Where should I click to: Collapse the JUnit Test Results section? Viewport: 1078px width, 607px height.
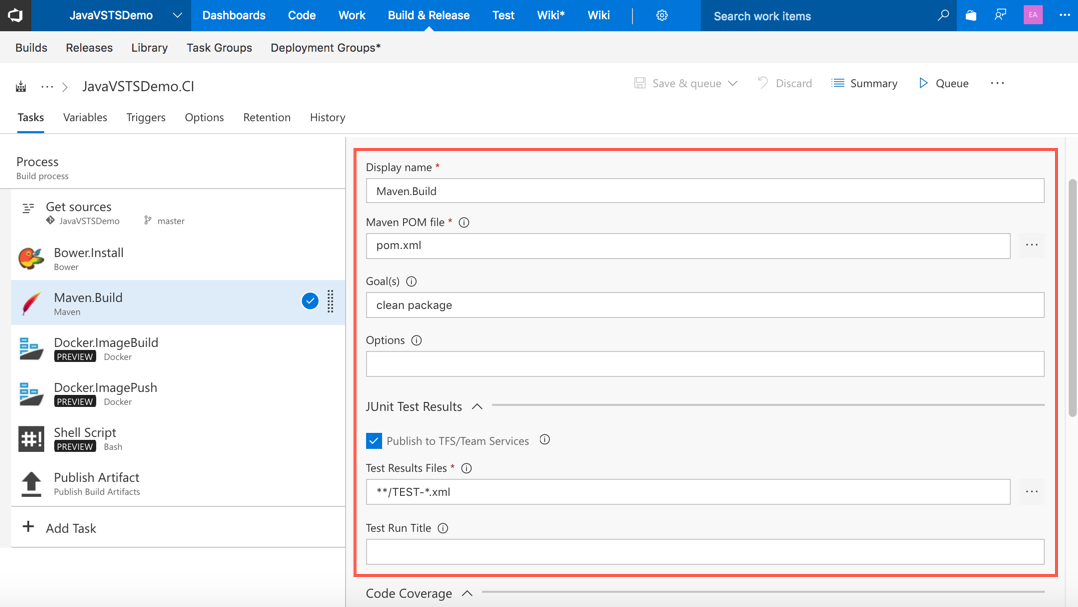coord(477,406)
